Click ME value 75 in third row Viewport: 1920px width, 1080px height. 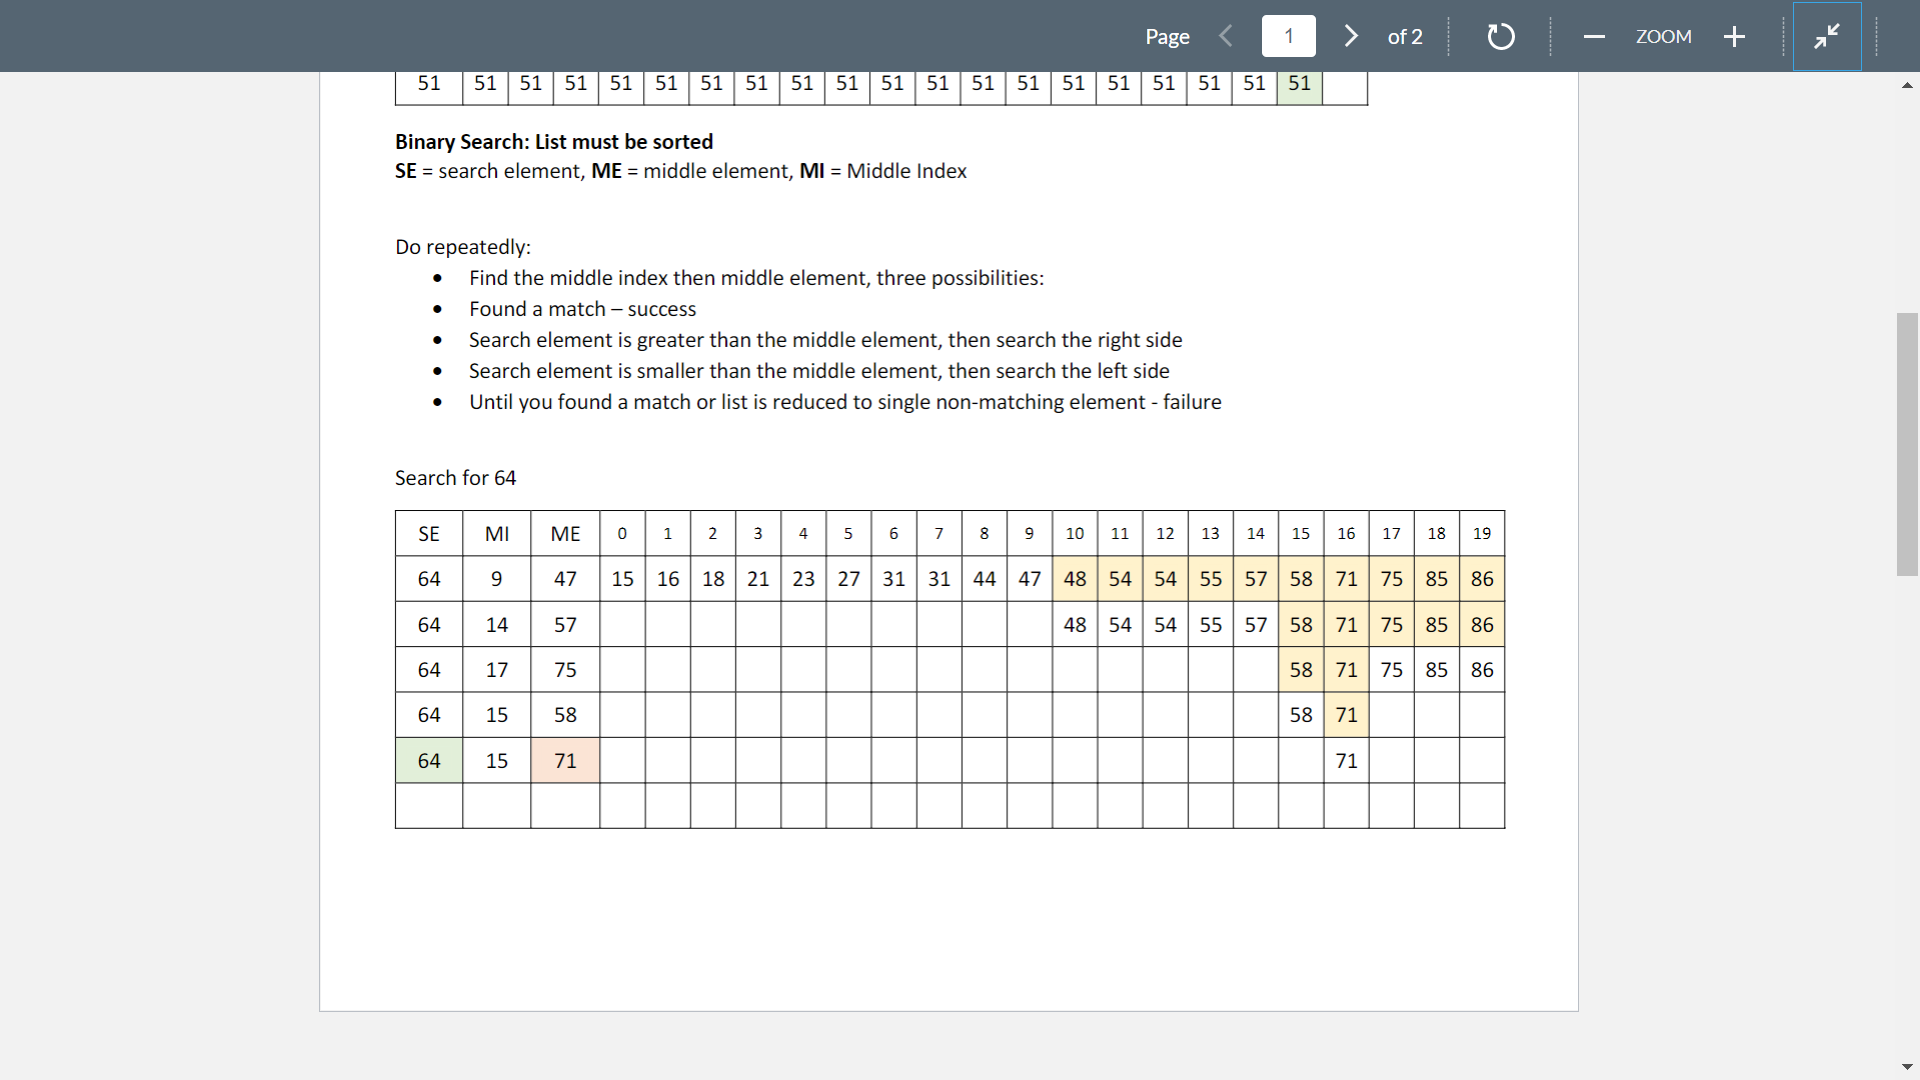[565, 670]
